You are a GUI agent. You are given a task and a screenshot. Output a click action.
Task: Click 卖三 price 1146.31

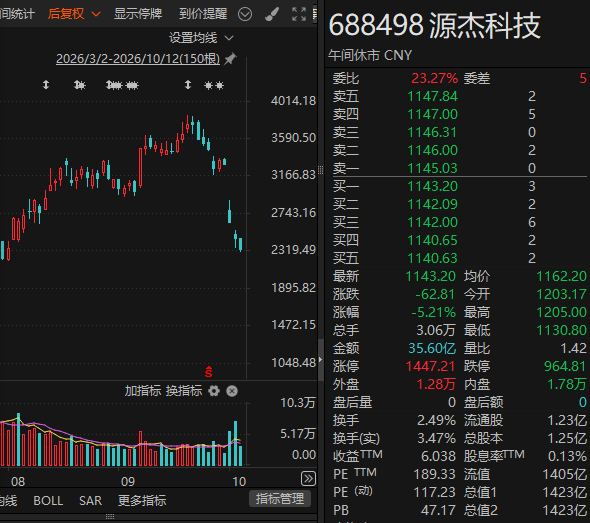click(433, 132)
